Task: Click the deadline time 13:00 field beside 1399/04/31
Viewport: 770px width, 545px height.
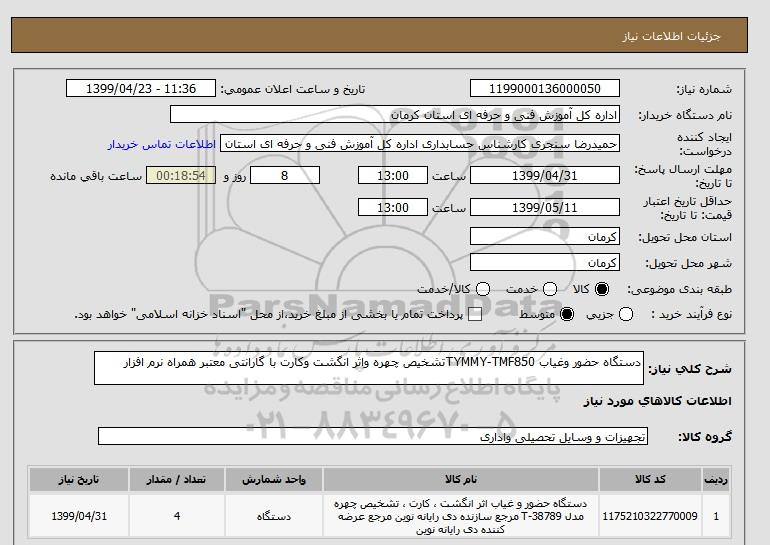Action: click(393, 175)
